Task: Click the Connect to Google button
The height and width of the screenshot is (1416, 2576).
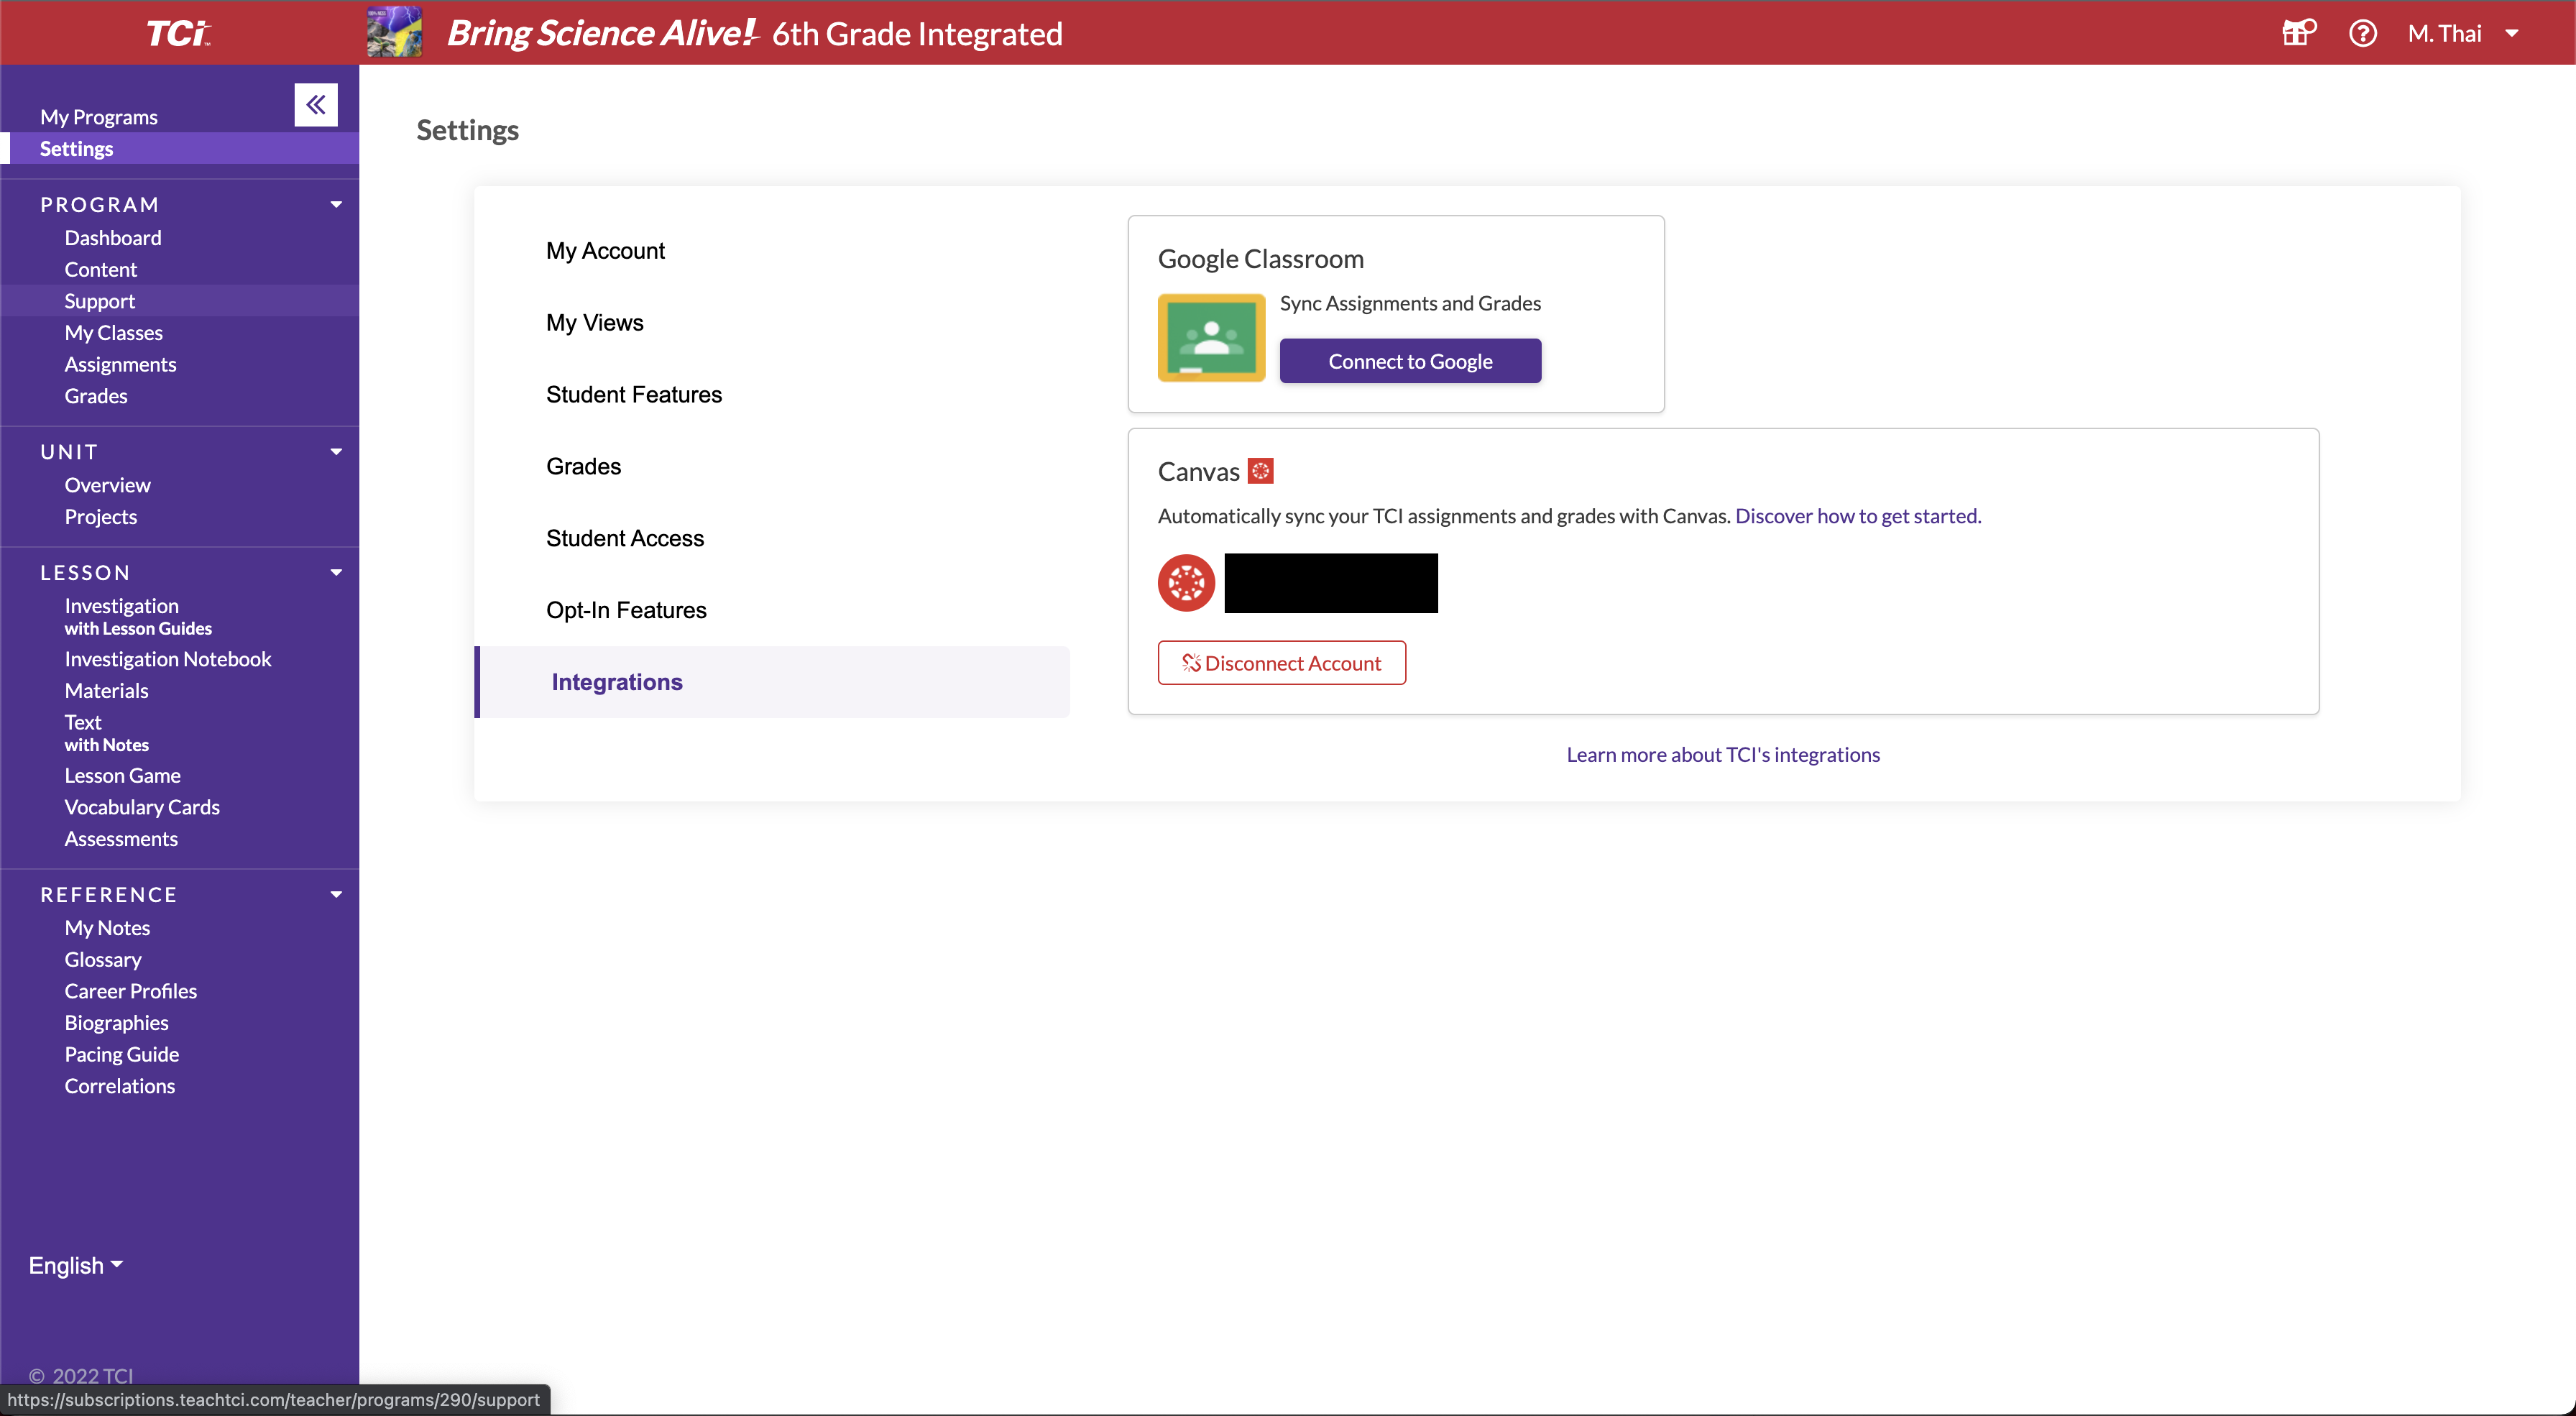Action: [1410, 360]
